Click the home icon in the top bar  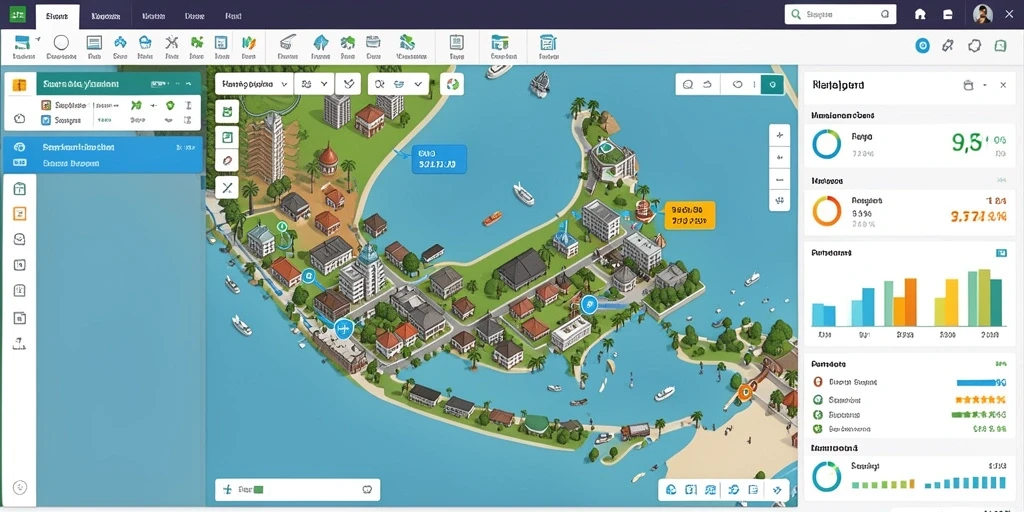click(920, 14)
